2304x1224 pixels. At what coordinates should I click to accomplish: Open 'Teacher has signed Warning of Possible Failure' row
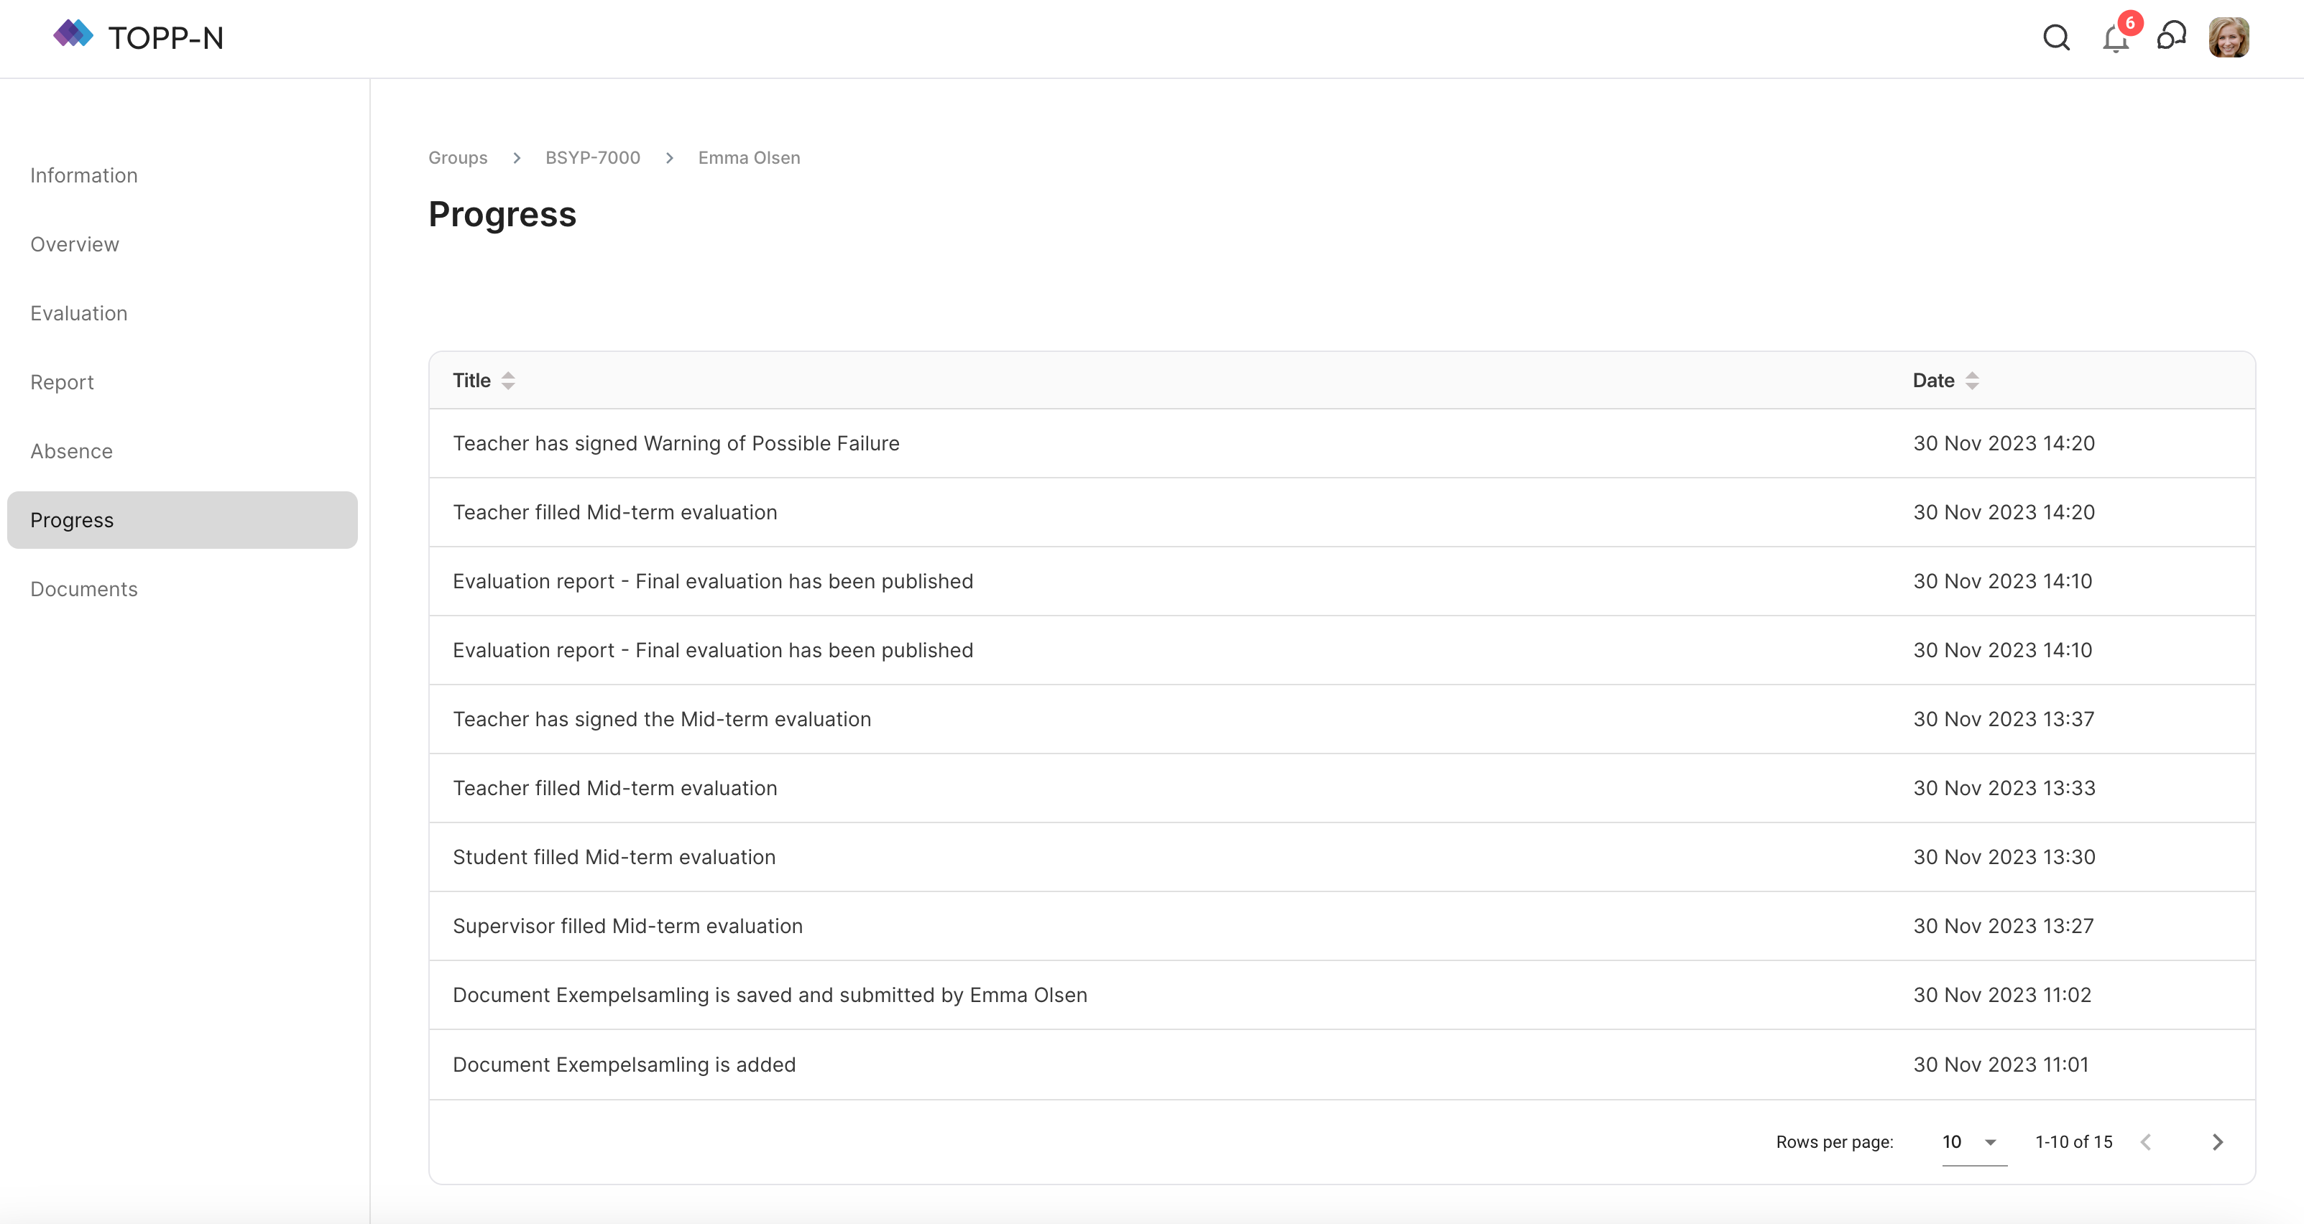point(676,443)
